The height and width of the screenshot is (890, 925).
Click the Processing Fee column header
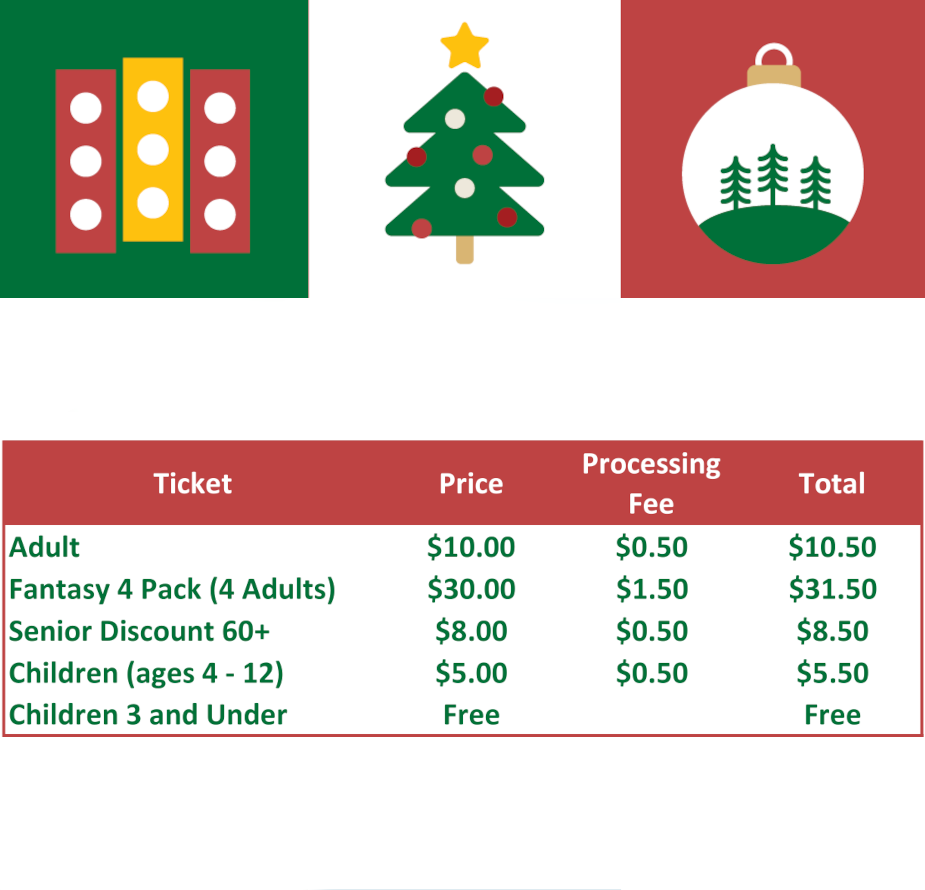coord(651,484)
